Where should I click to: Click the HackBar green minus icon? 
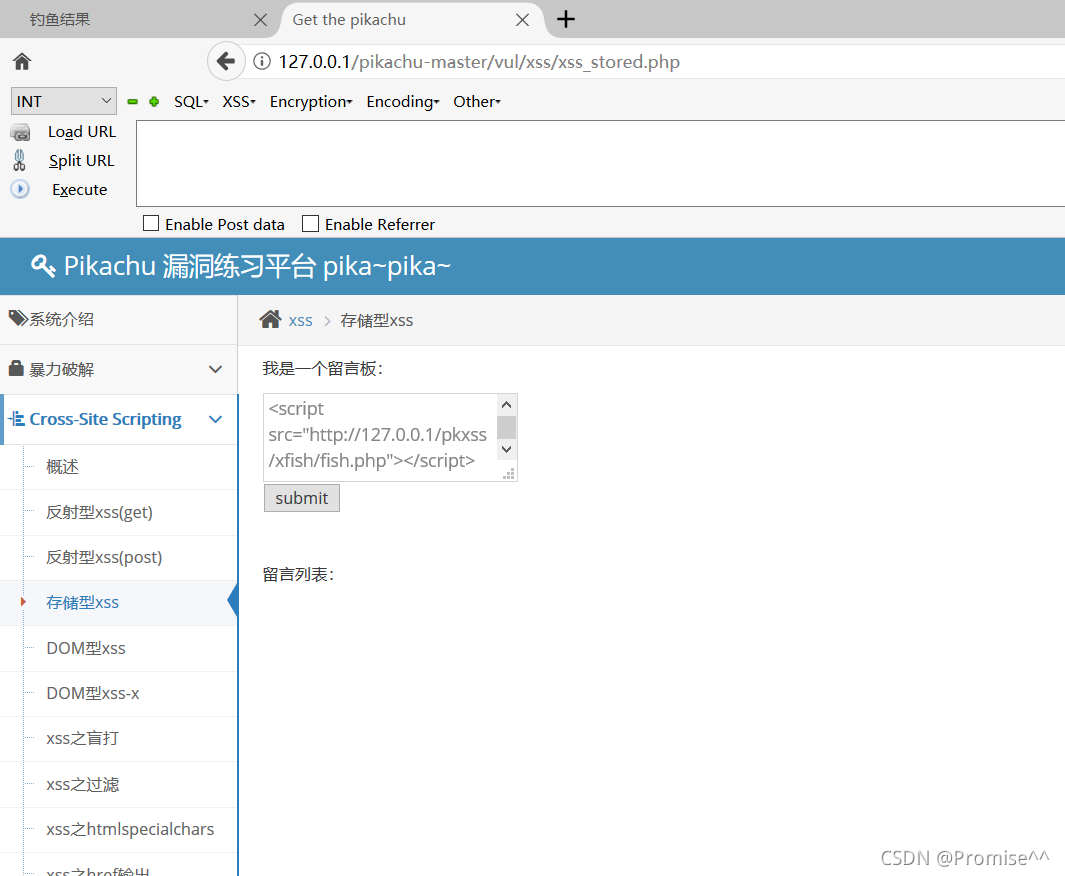(x=133, y=102)
